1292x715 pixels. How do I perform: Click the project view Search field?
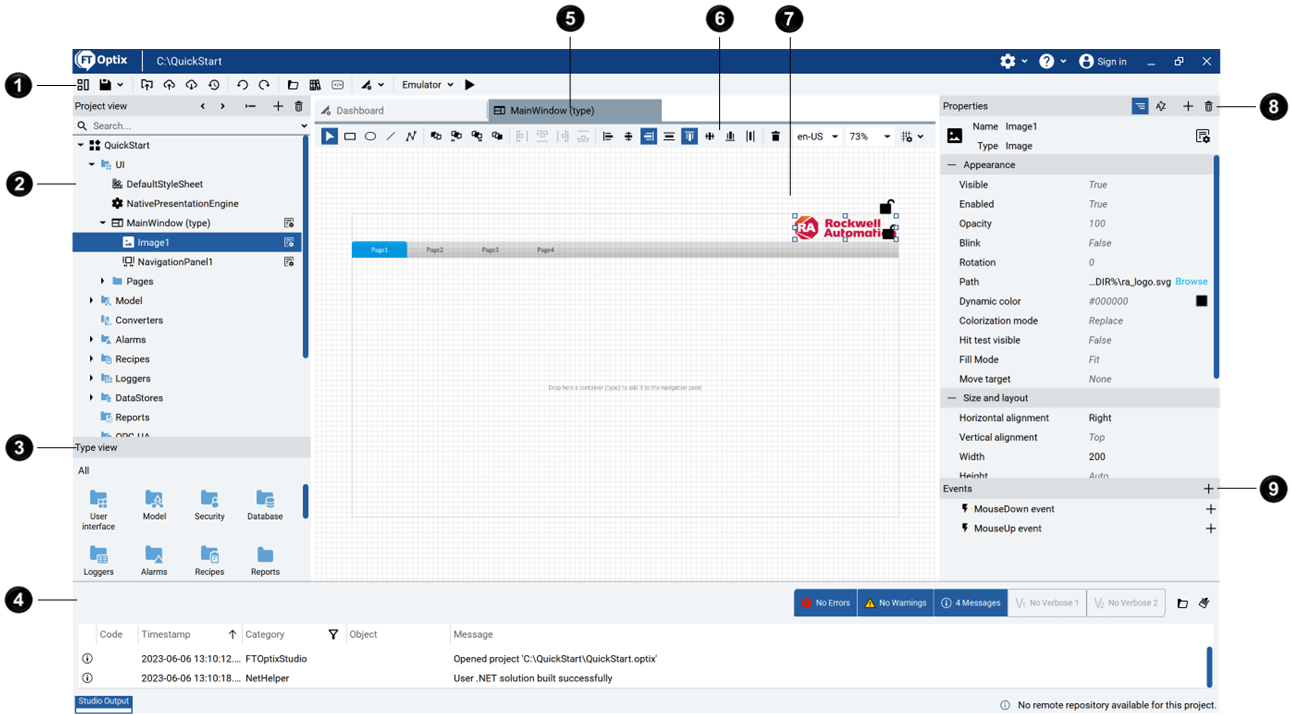click(x=190, y=126)
